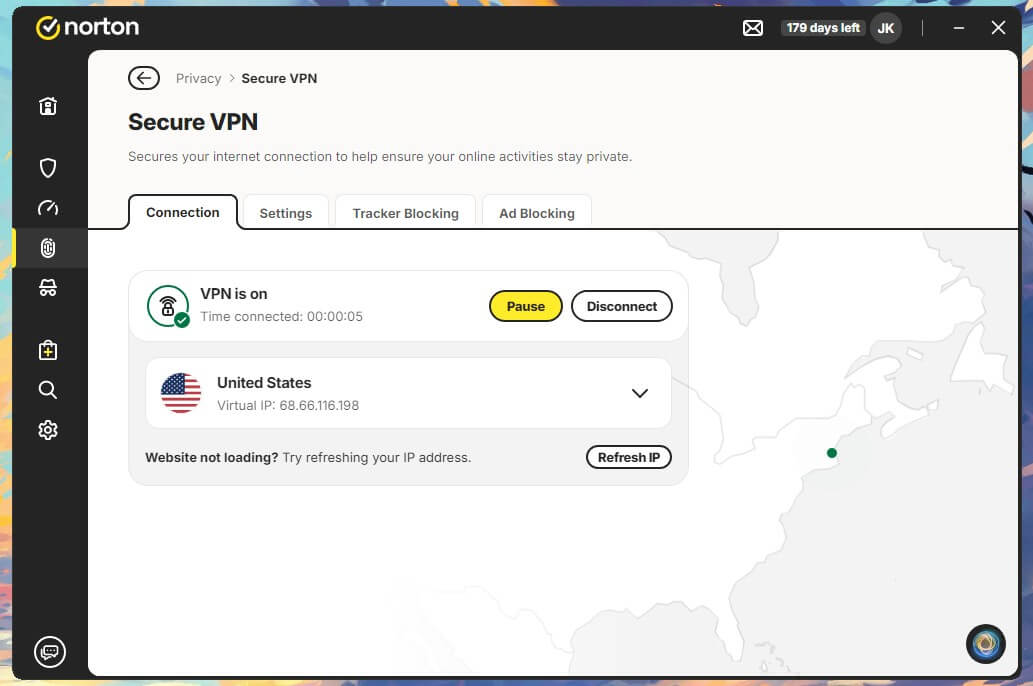Open the Norton home dashboard icon
Image resolution: width=1033 pixels, height=686 pixels.
coord(47,106)
